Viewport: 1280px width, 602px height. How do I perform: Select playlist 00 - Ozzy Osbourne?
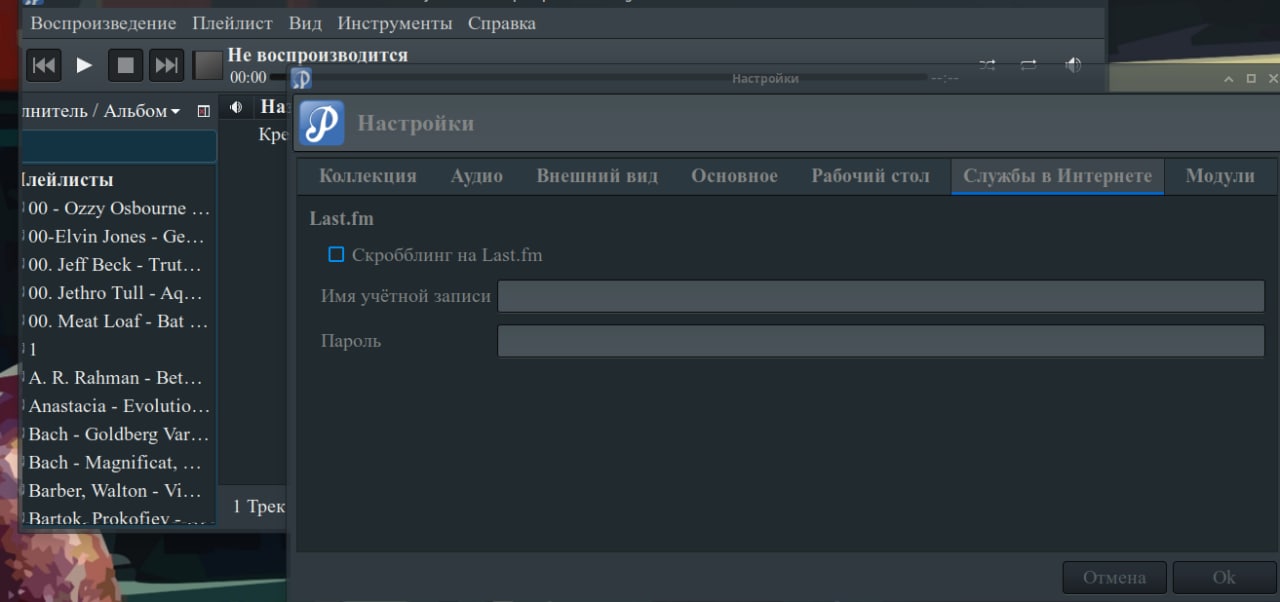point(118,209)
